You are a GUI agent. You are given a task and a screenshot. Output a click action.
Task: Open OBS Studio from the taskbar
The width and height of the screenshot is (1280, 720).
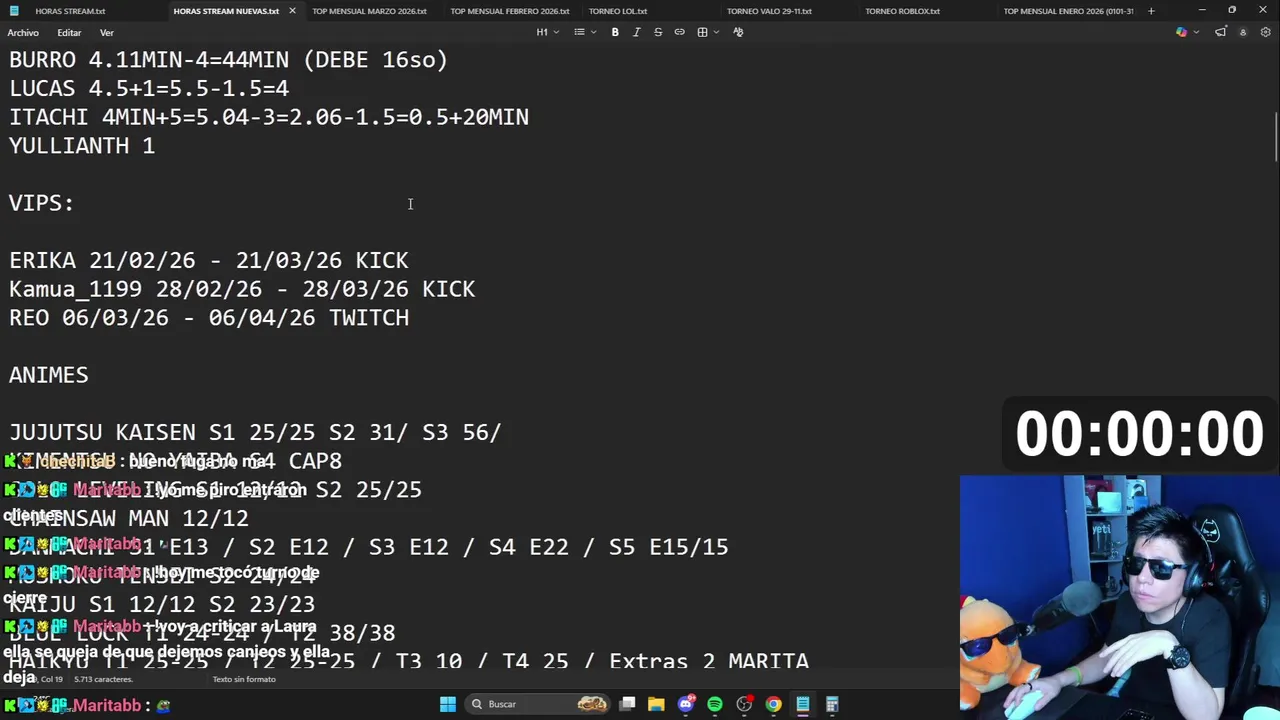[744, 704]
